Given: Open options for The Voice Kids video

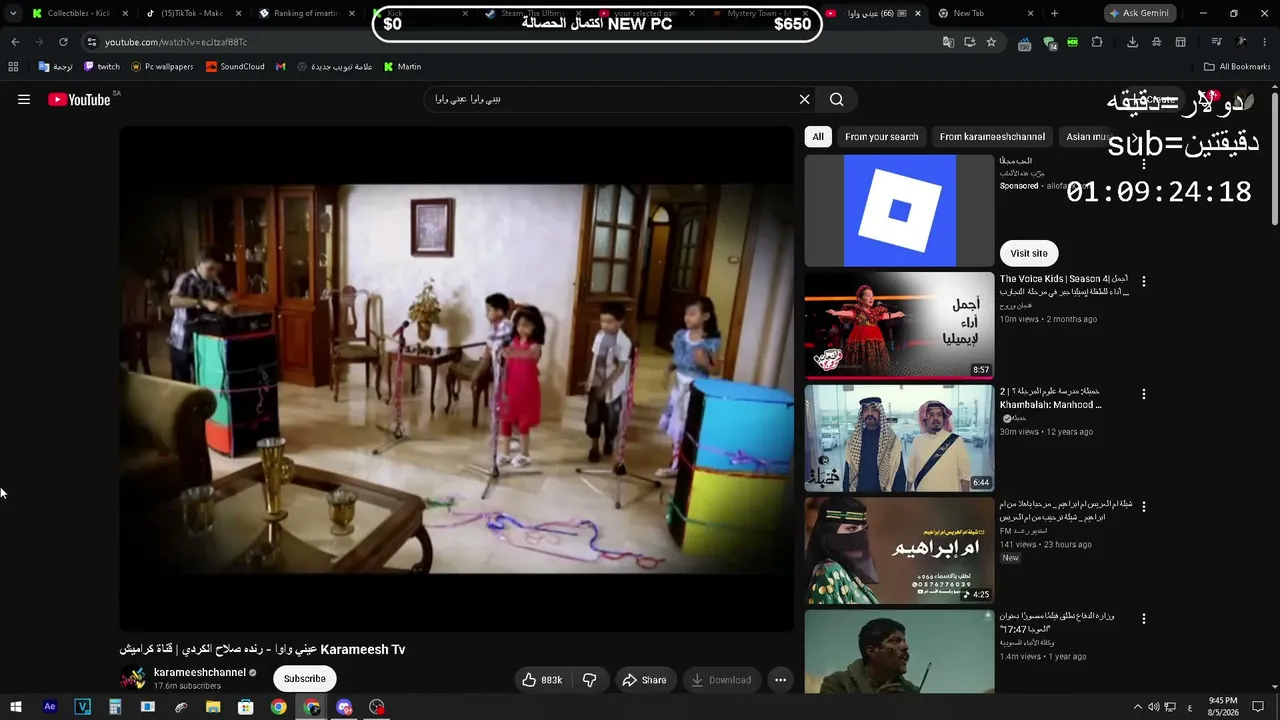Looking at the screenshot, I should point(1144,282).
